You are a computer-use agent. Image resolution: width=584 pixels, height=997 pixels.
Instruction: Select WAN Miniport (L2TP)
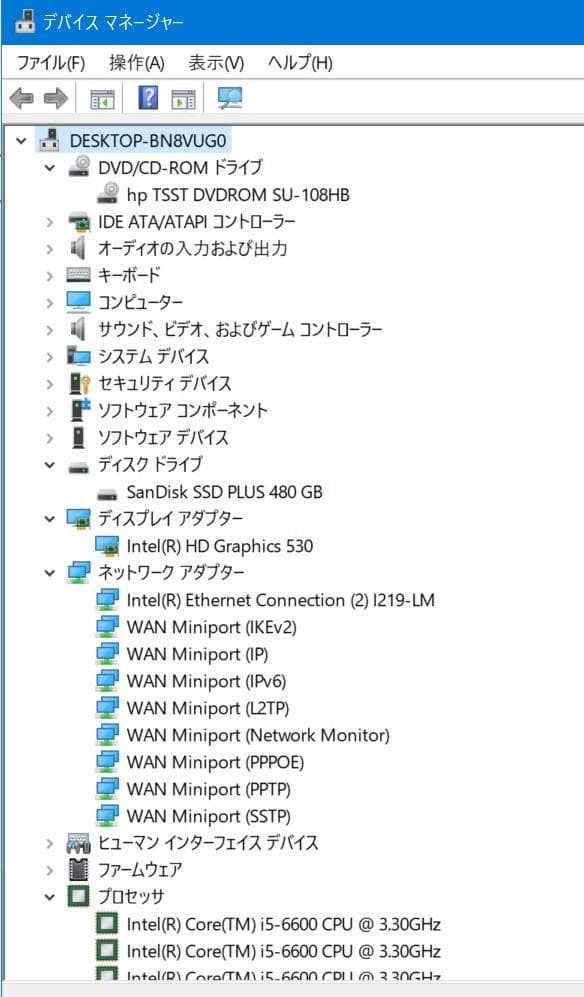click(208, 708)
